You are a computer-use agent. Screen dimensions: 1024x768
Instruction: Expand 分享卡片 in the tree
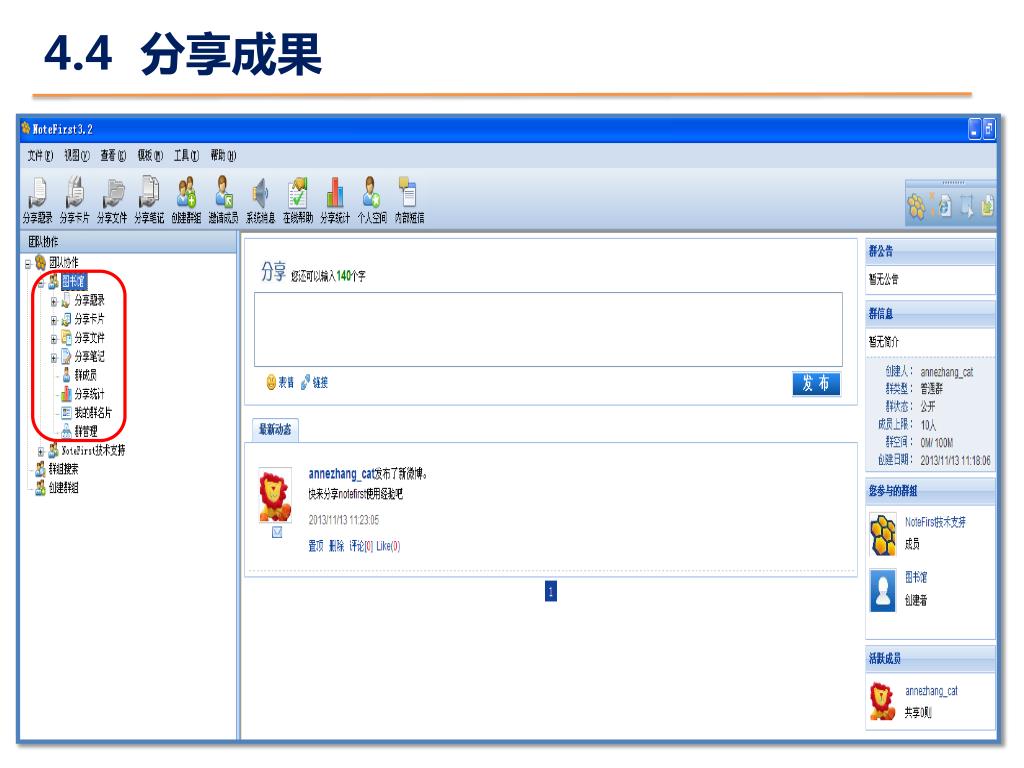coord(54,320)
